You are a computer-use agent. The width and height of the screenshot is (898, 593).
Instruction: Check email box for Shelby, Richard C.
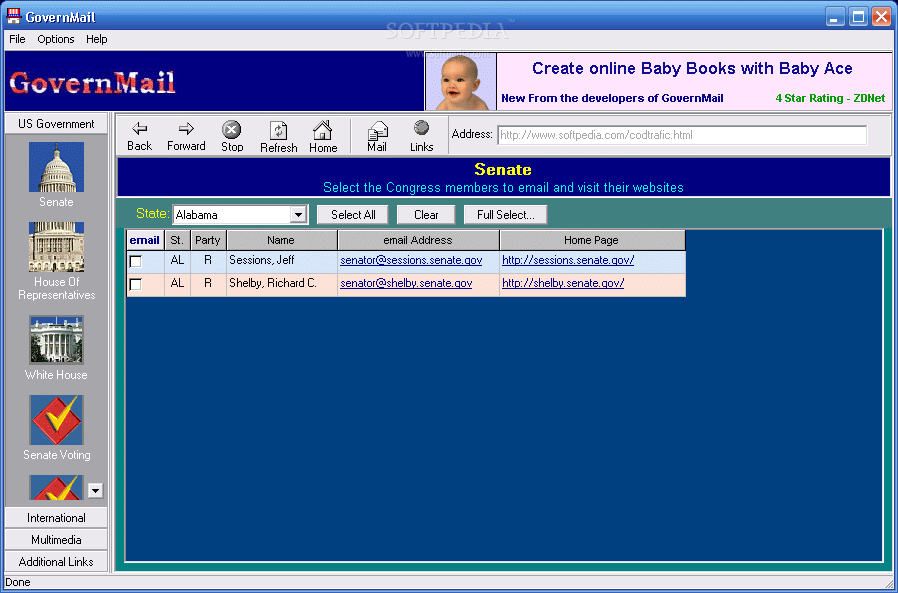(136, 285)
